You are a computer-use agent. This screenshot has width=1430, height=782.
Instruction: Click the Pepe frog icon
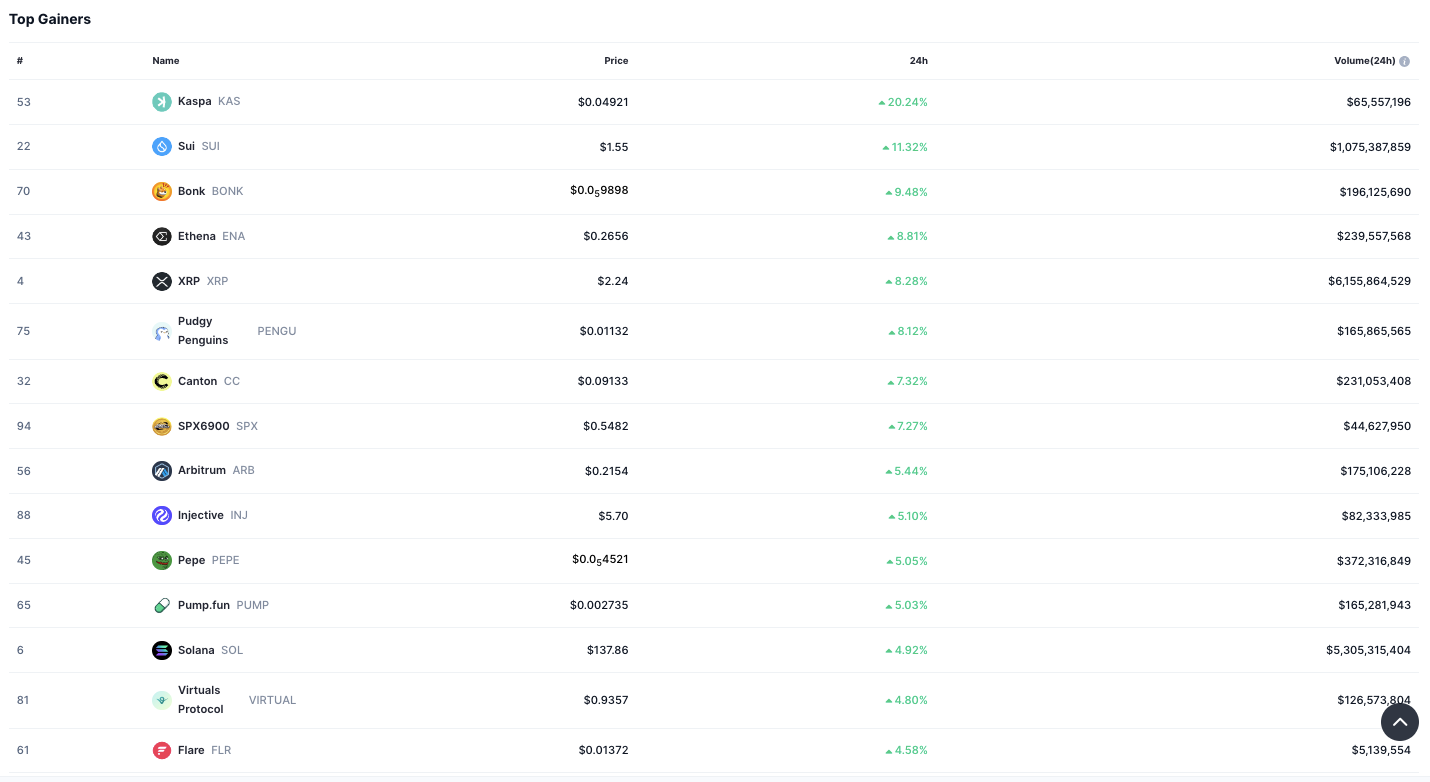162,560
